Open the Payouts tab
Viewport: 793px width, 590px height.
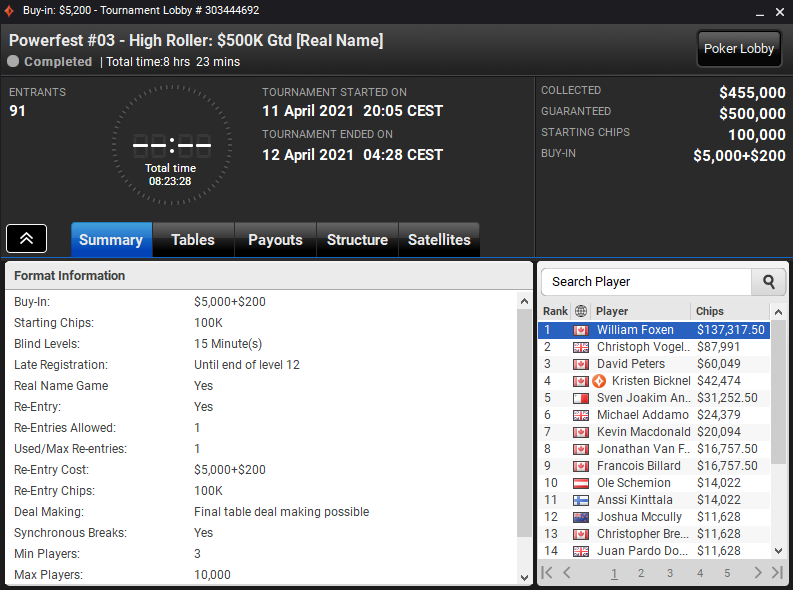pos(275,240)
